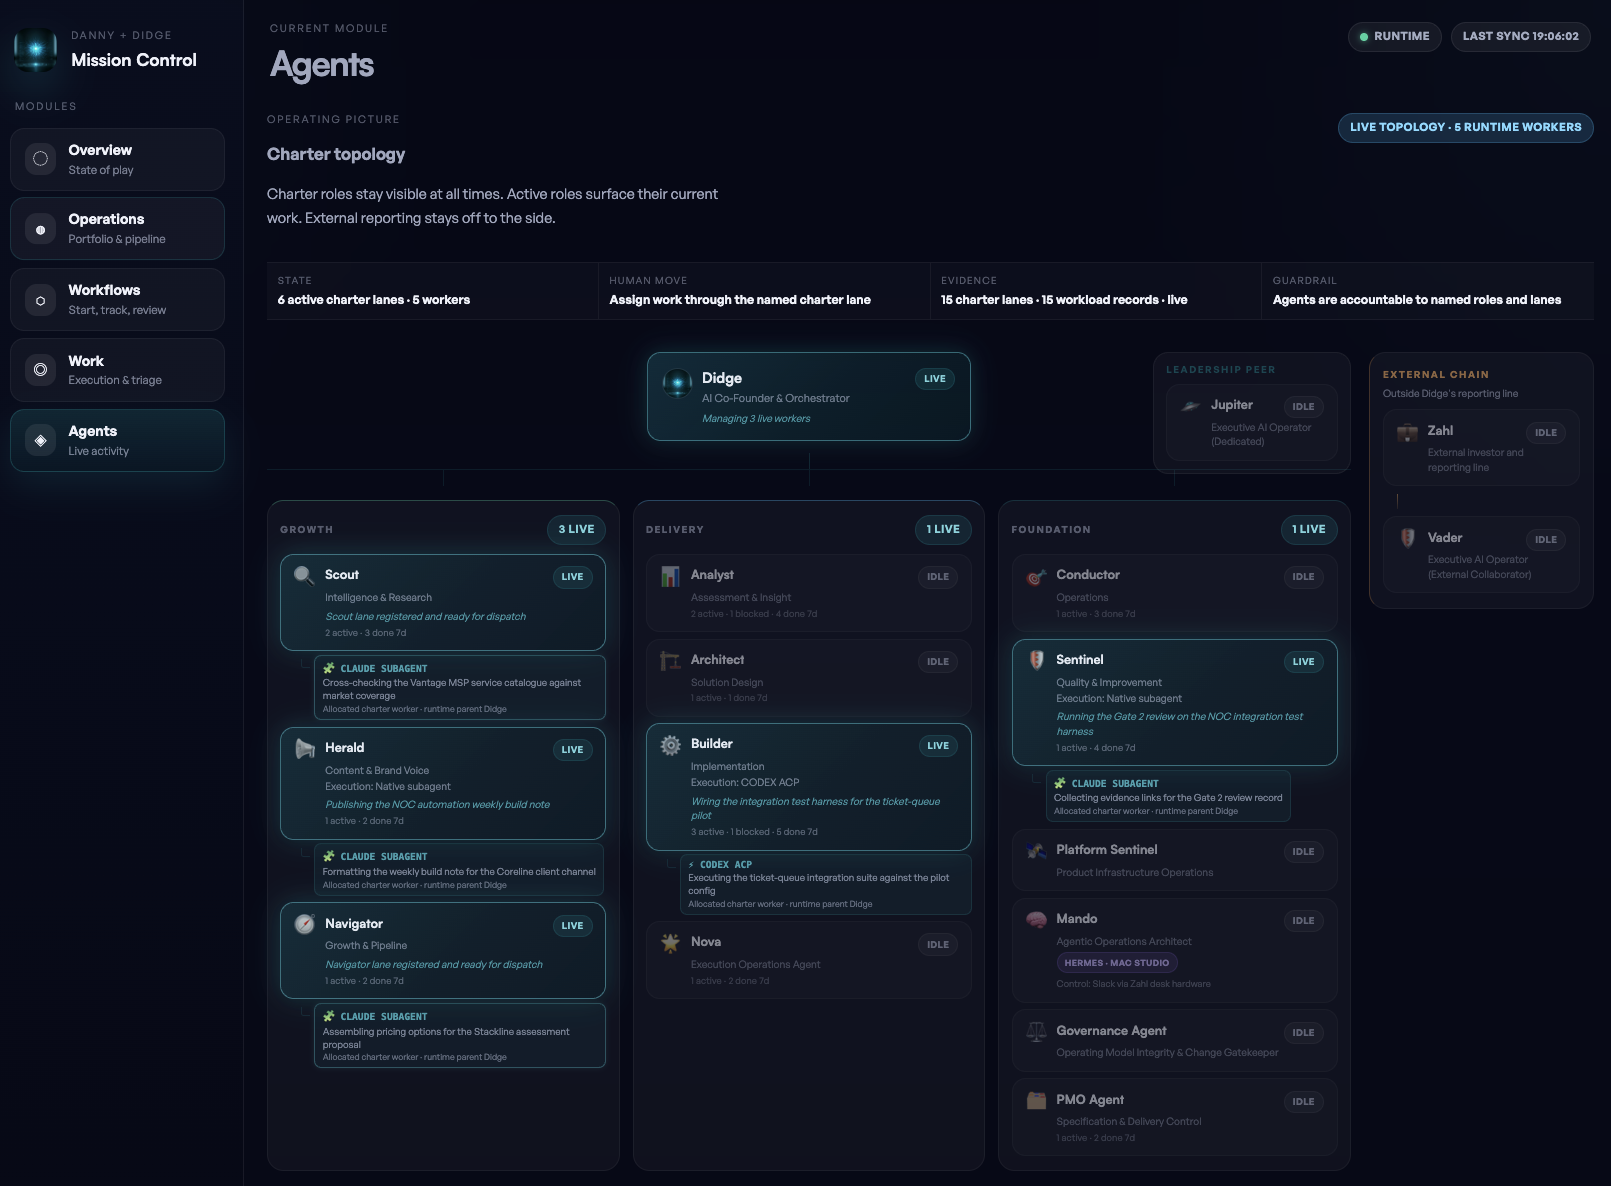Click Scout's LIVE status badge
Screen dimensions: 1611x1186
[572, 577]
